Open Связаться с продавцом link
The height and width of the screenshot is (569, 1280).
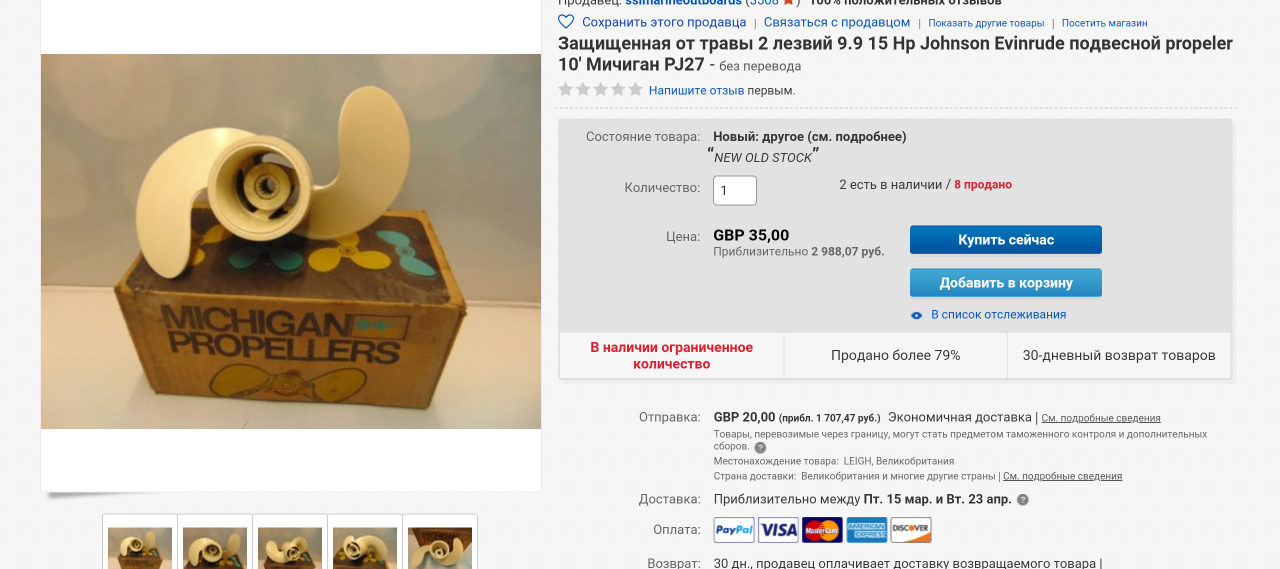[x=837, y=22]
